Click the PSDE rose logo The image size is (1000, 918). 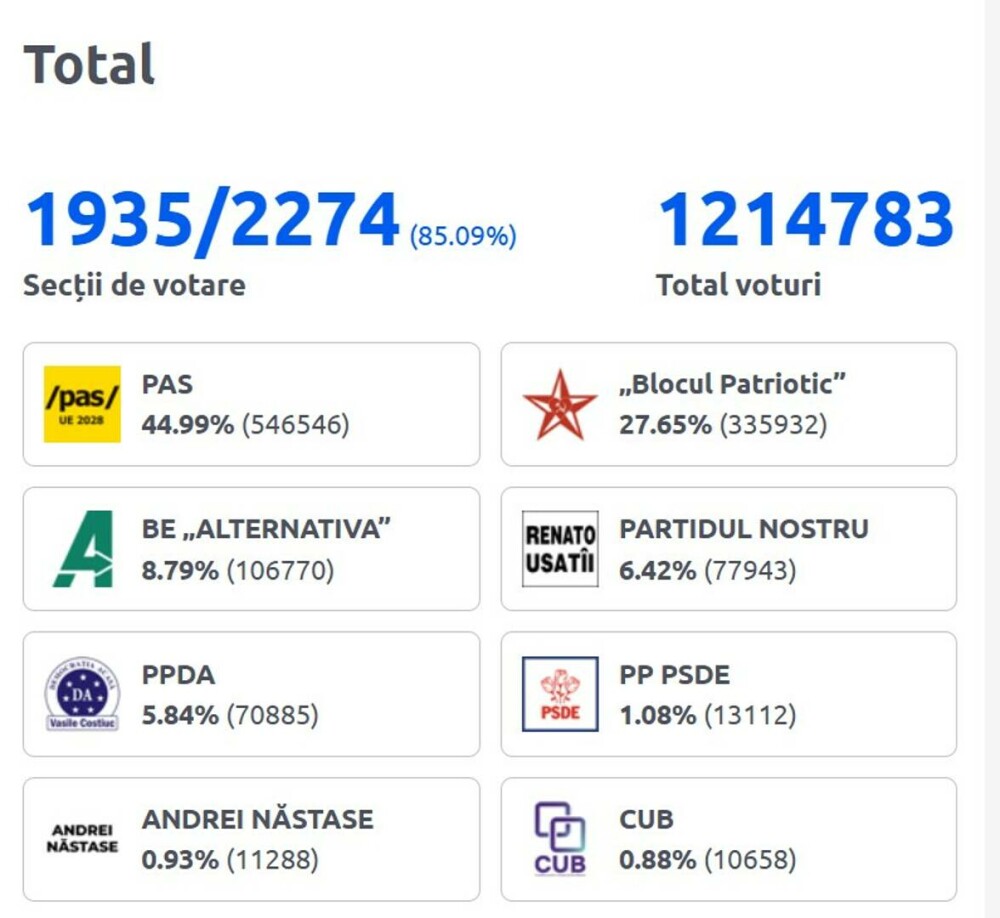(560, 694)
